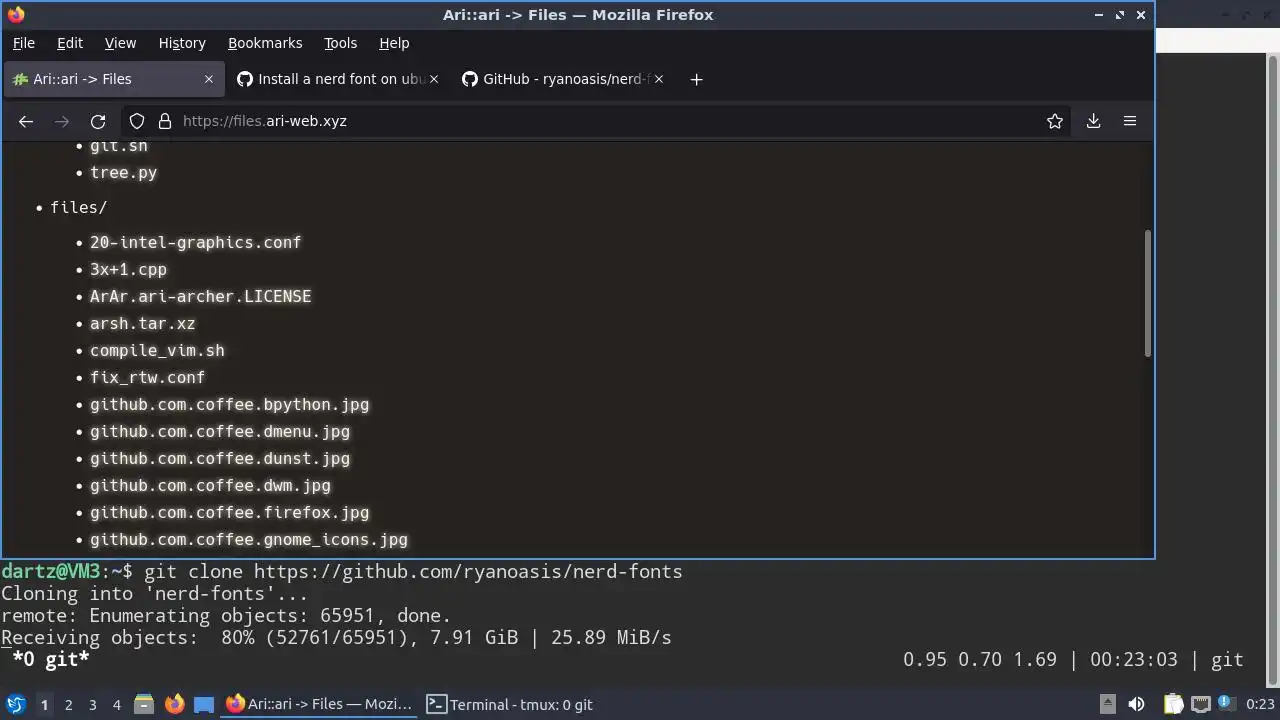Open the Firefox downloads panel
Viewport: 1280px width, 720px height.
pyautogui.click(x=1093, y=121)
